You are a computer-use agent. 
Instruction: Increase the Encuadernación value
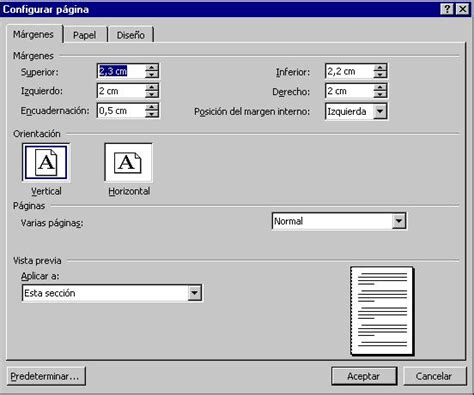click(152, 107)
